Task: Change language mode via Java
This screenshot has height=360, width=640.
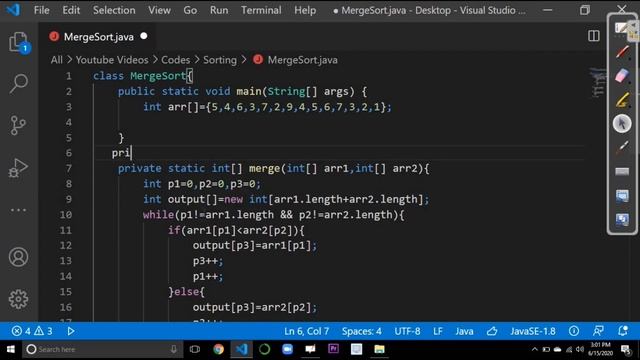Action: coord(464,331)
